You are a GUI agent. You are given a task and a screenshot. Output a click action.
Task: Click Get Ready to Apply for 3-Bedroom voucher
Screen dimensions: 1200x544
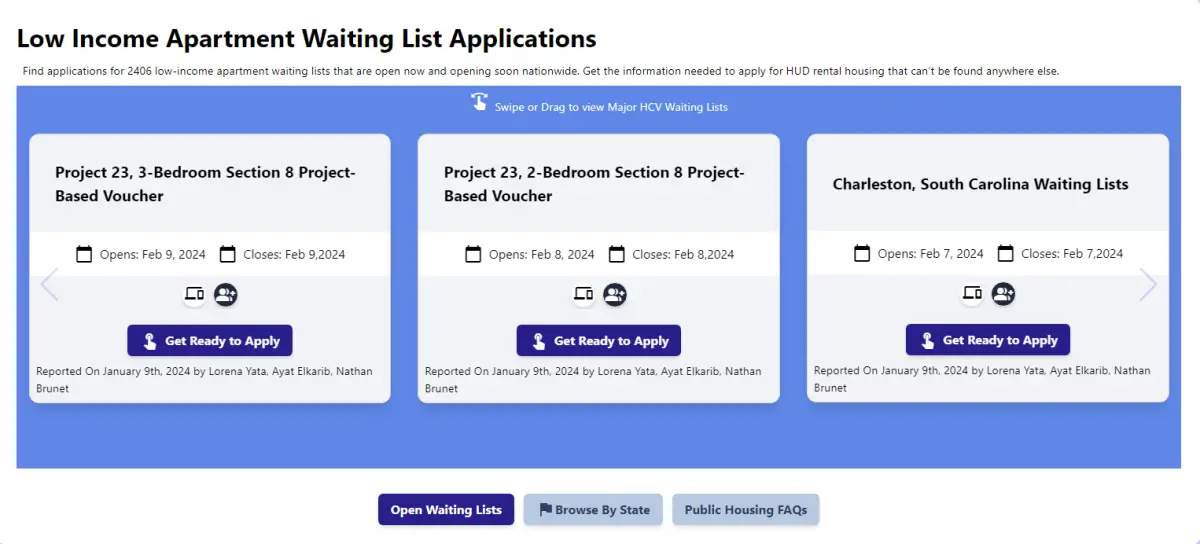pos(210,340)
